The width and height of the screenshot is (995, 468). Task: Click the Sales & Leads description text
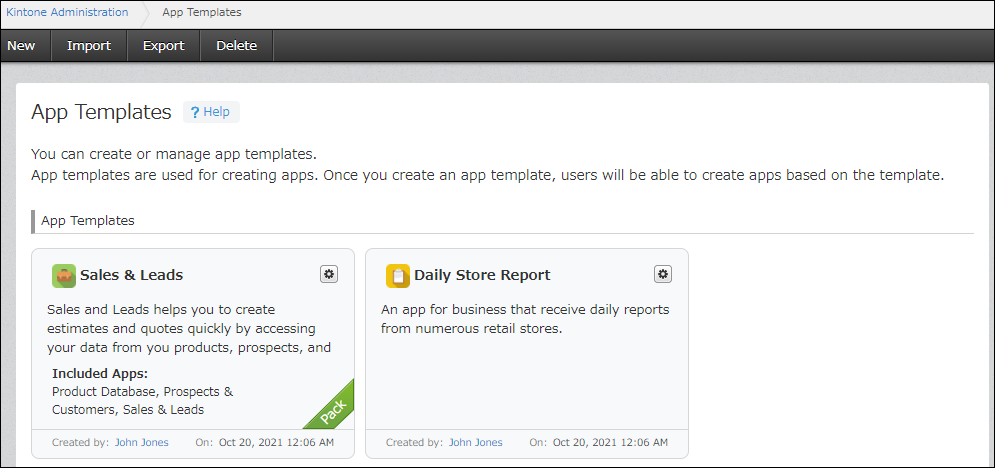pyautogui.click(x=189, y=329)
